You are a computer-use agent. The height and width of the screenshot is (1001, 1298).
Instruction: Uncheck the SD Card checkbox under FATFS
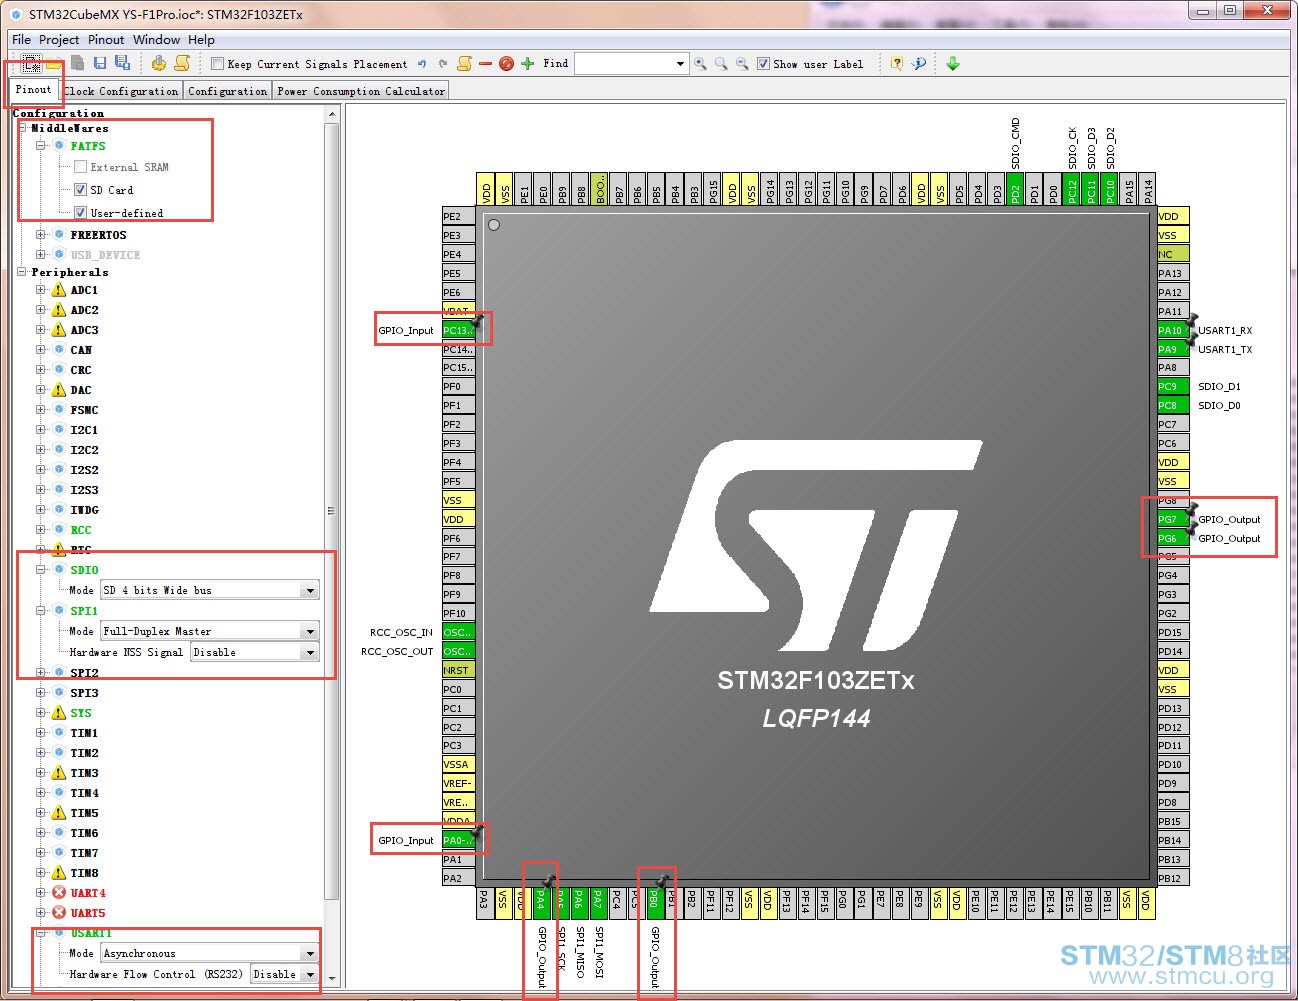point(80,190)
